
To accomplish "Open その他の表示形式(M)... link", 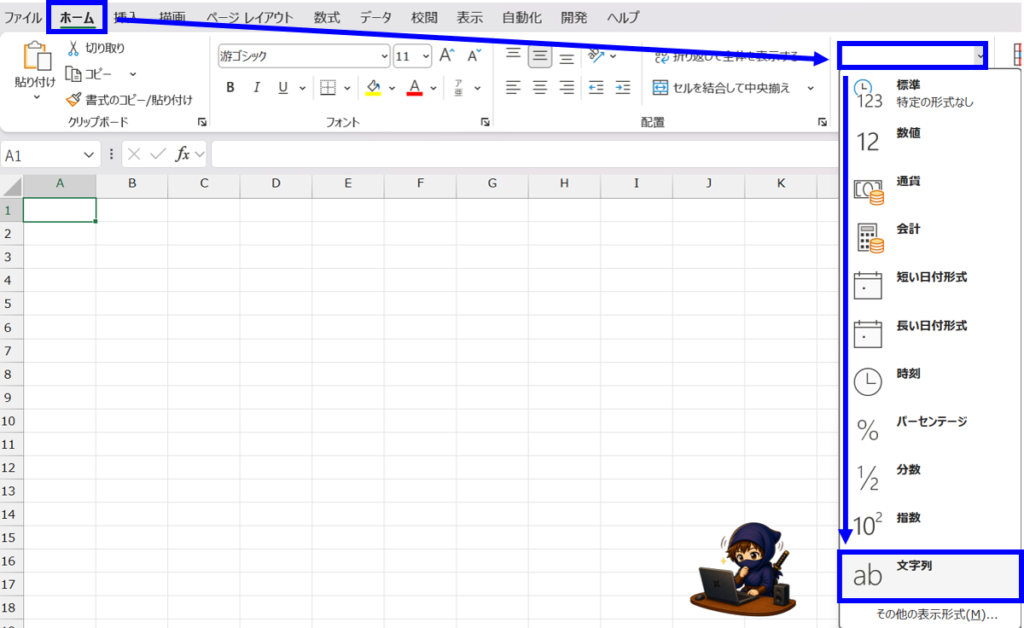I will pyautogui.click(x=936, y=614).
